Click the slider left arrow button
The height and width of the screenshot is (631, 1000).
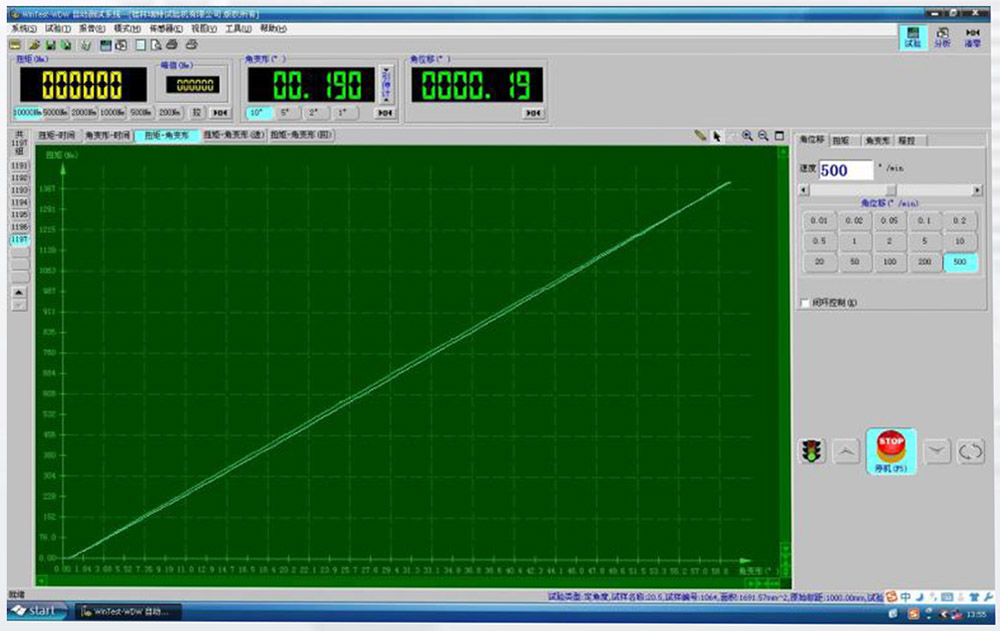(x=804, y=190)
